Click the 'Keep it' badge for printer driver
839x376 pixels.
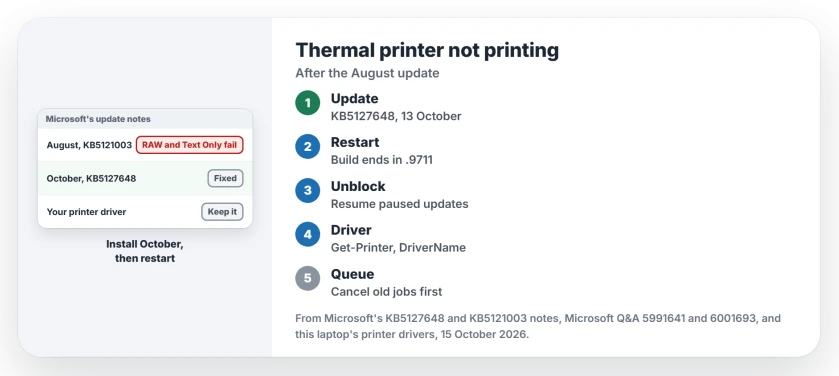click(222, 212)
